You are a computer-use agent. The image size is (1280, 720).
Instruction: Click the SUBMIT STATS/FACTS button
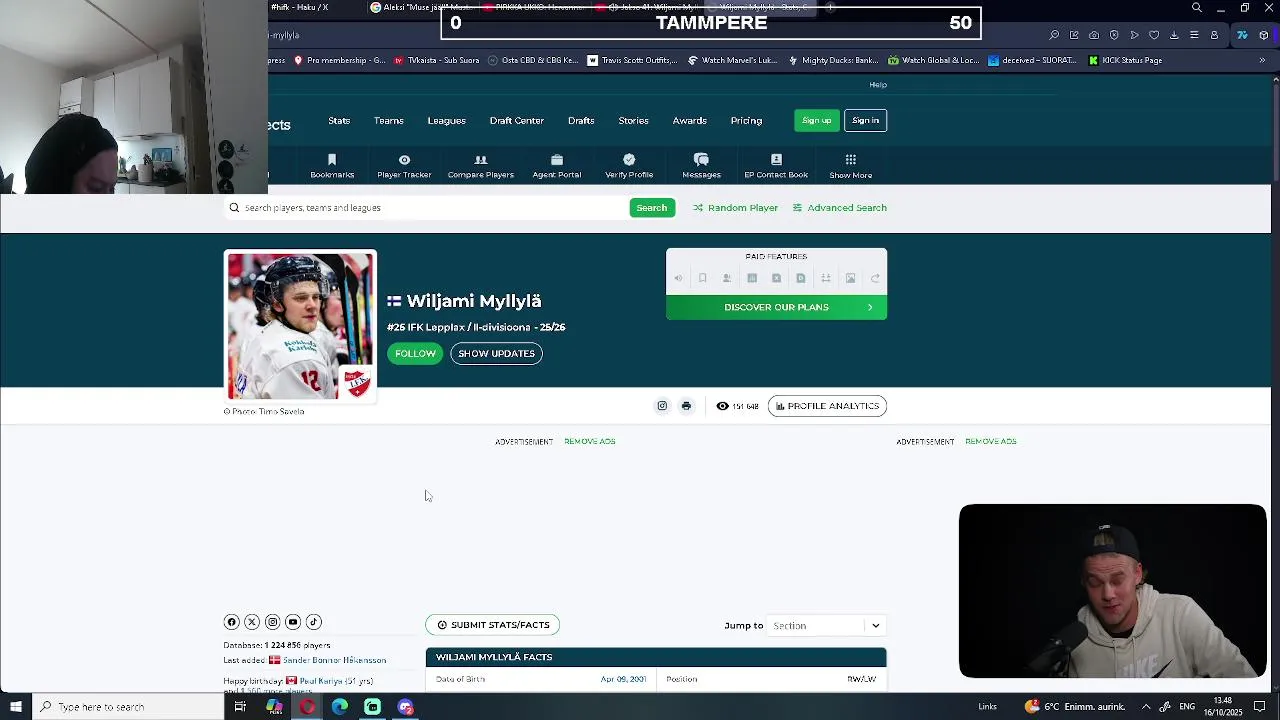pyautogui.click(x=492, y=625)
